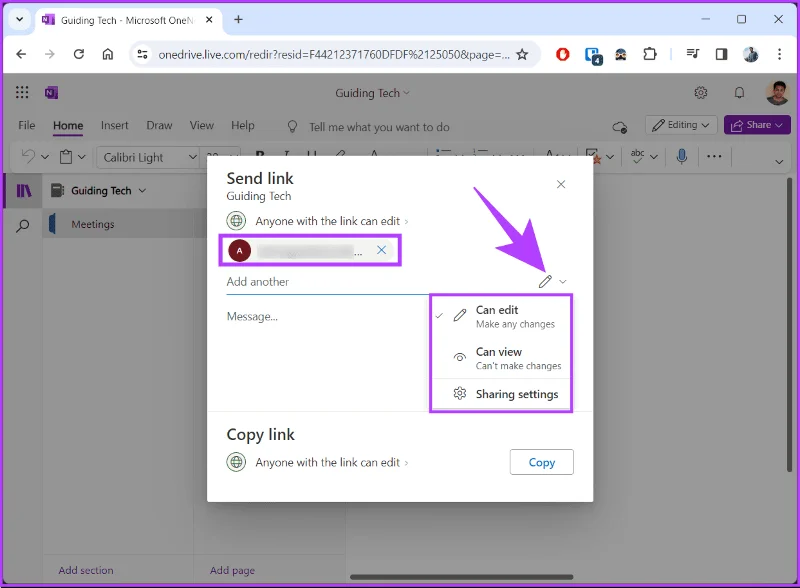Expand the permission chevron beside pencil
Image resolution: width=800 pixels, height=588 pixels.
(563, 282)
